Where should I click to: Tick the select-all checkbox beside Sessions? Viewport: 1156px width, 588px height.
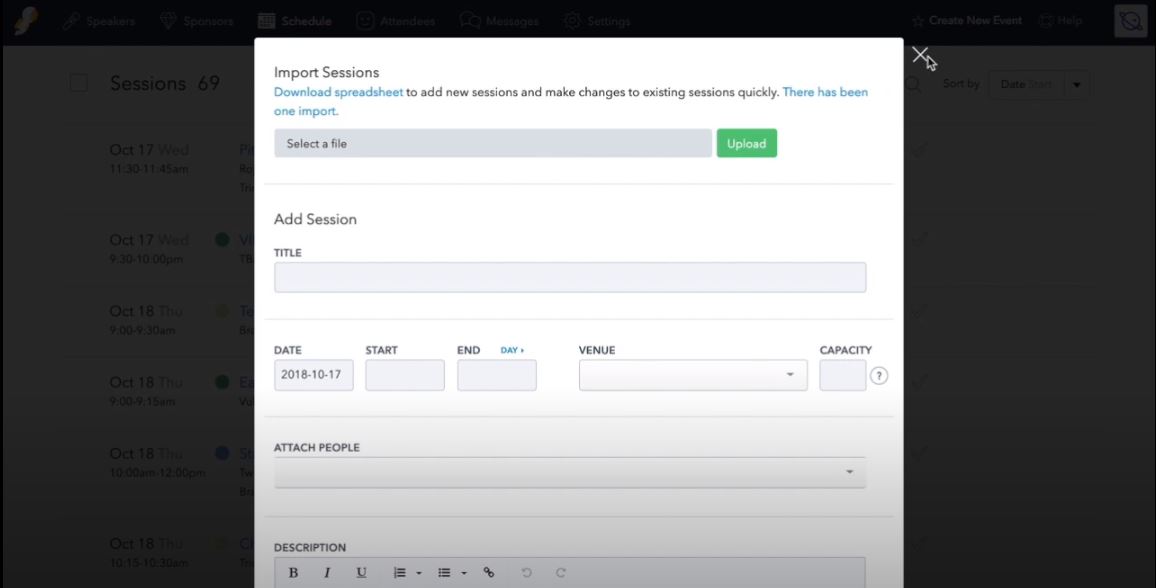(x=79, y=83)
